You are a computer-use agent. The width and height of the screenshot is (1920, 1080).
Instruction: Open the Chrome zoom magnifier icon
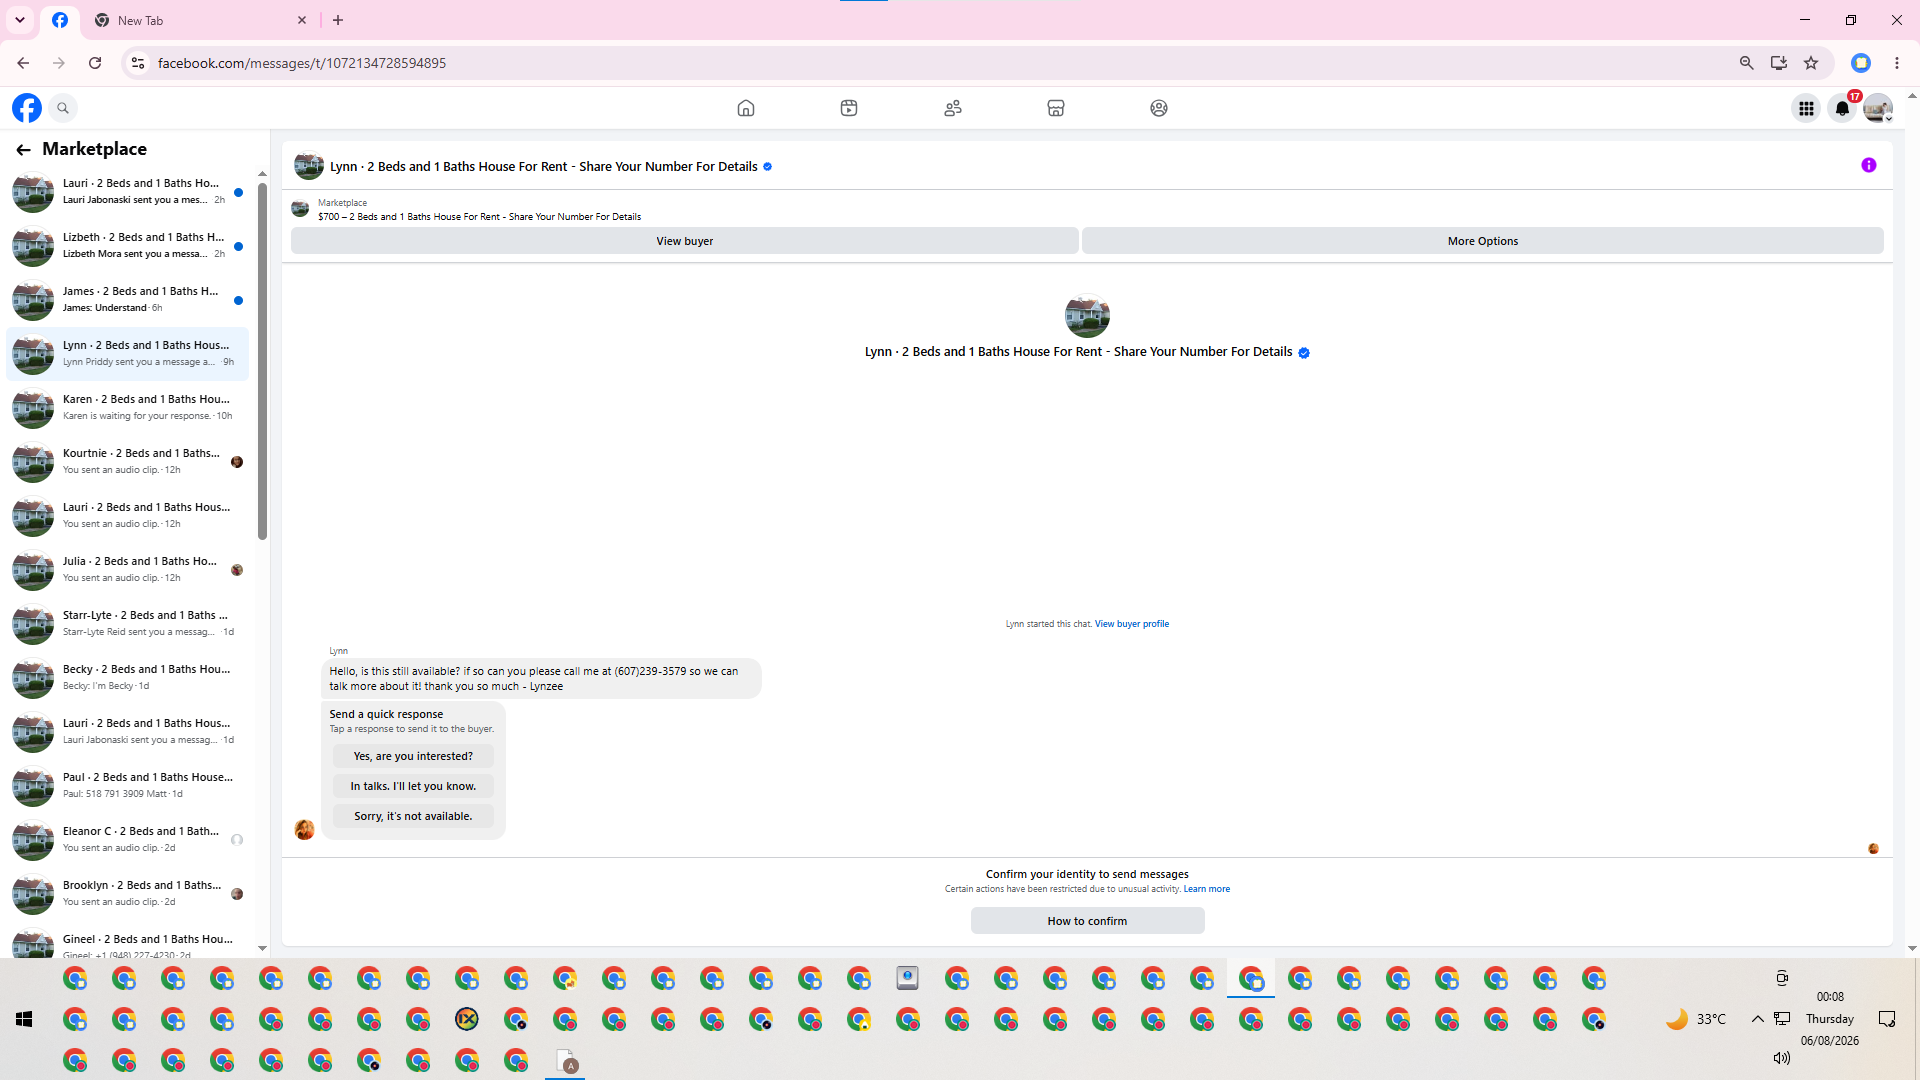pos(1747,63)
